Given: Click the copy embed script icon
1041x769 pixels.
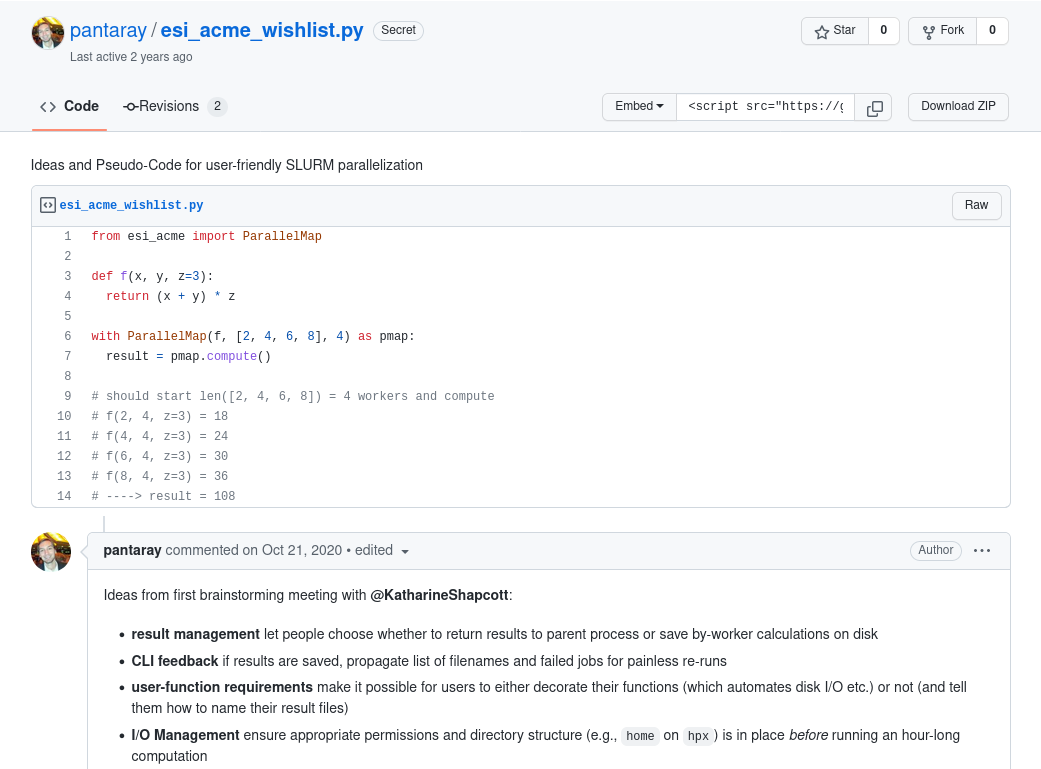Looking at the screenshot, I should pyautogui.click(x=874, y=108).
